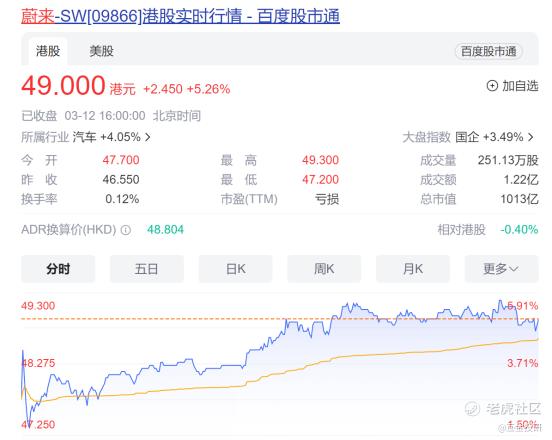Click the 49.000 current price figure
This screenshot has height=440, width=552.
(x=63, y=86)
